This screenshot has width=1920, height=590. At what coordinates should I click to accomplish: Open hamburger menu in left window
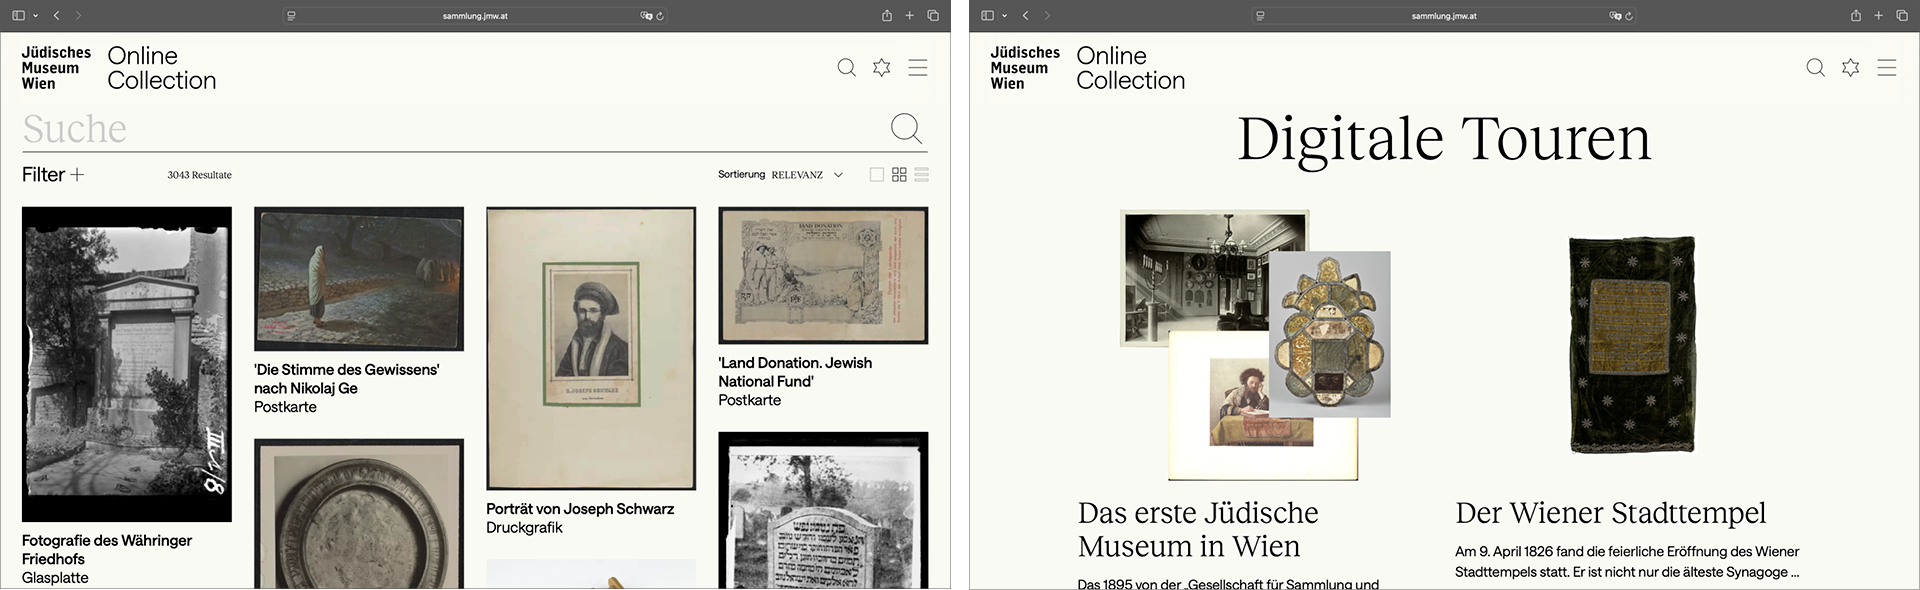tap(917, 67)
